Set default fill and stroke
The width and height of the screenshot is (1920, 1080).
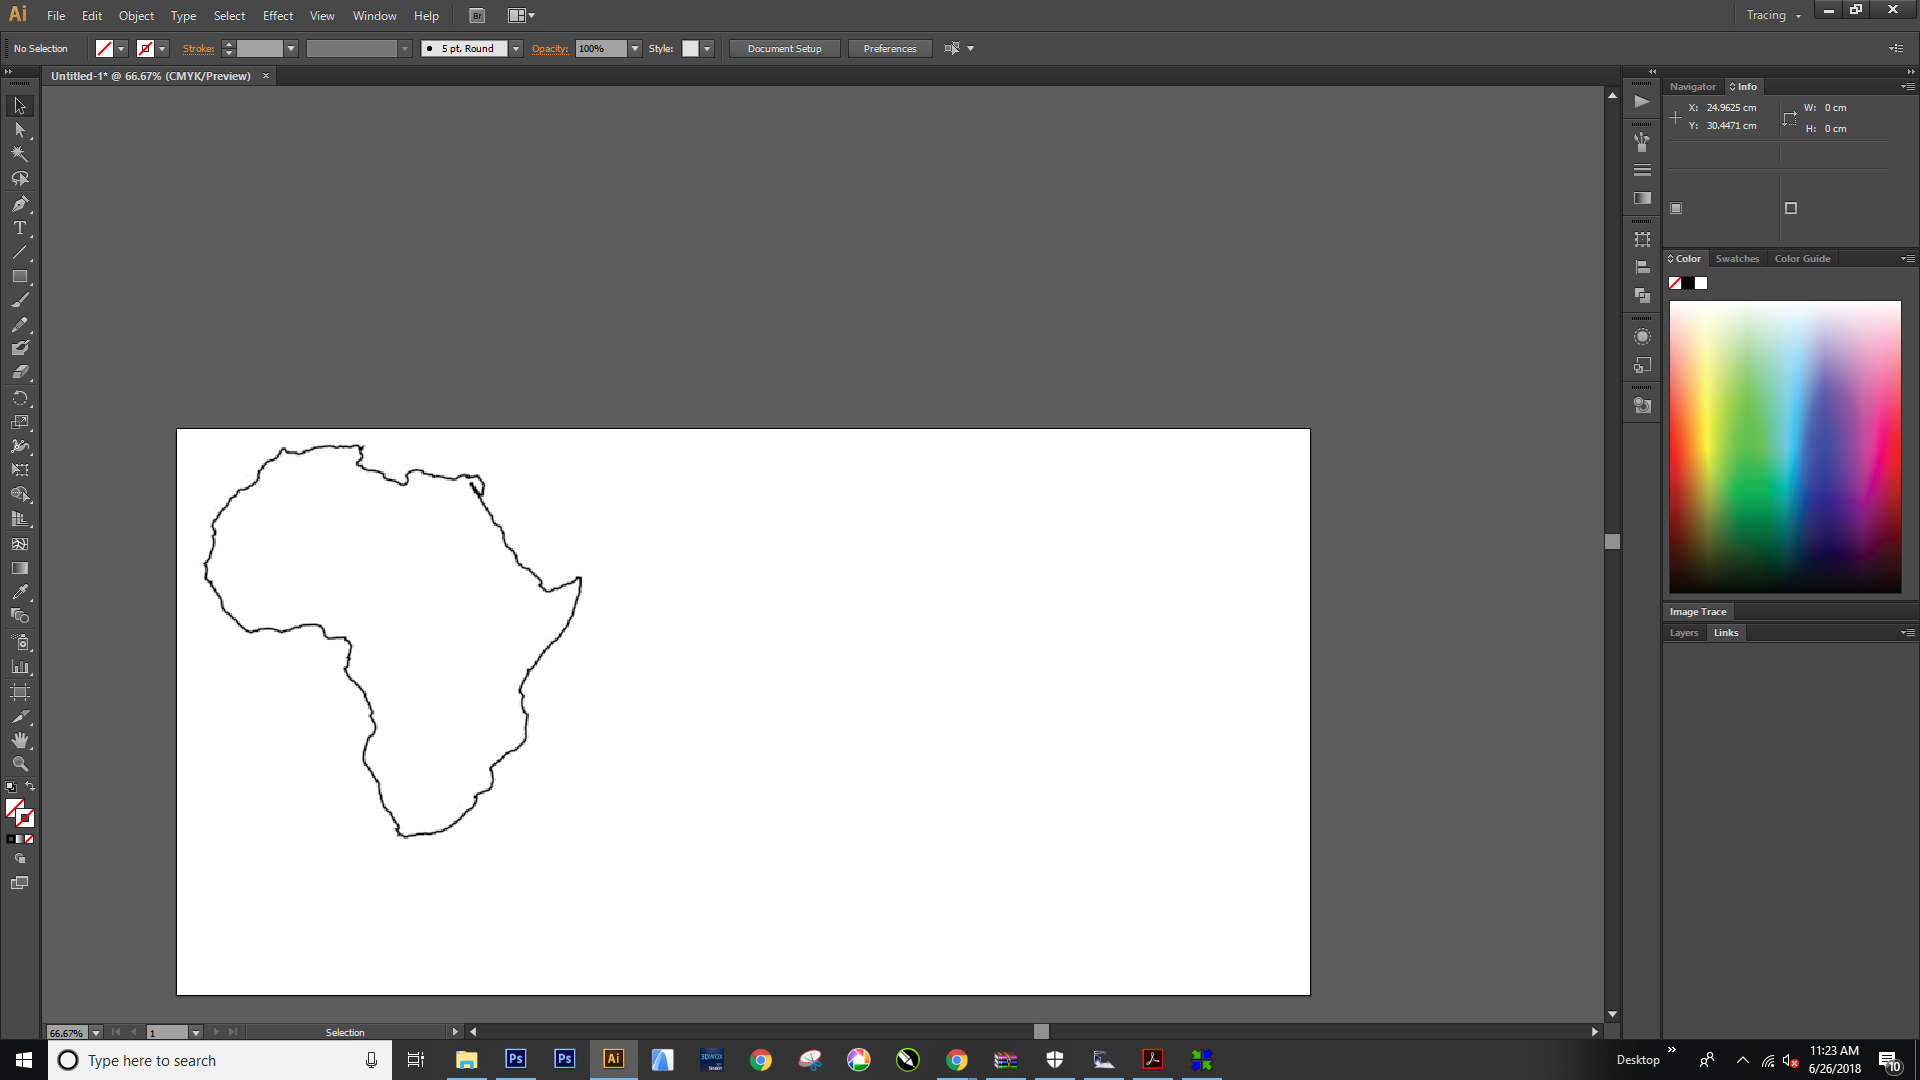[11, 788]
